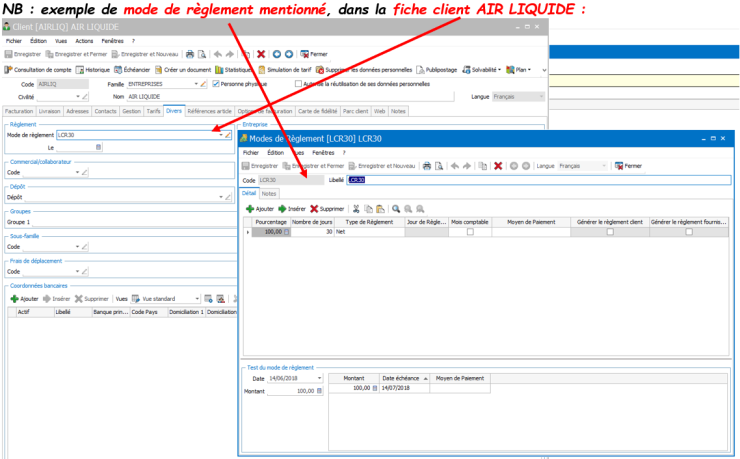
Task: Open Fichier menu in Client window
Action: click(14, 41)
